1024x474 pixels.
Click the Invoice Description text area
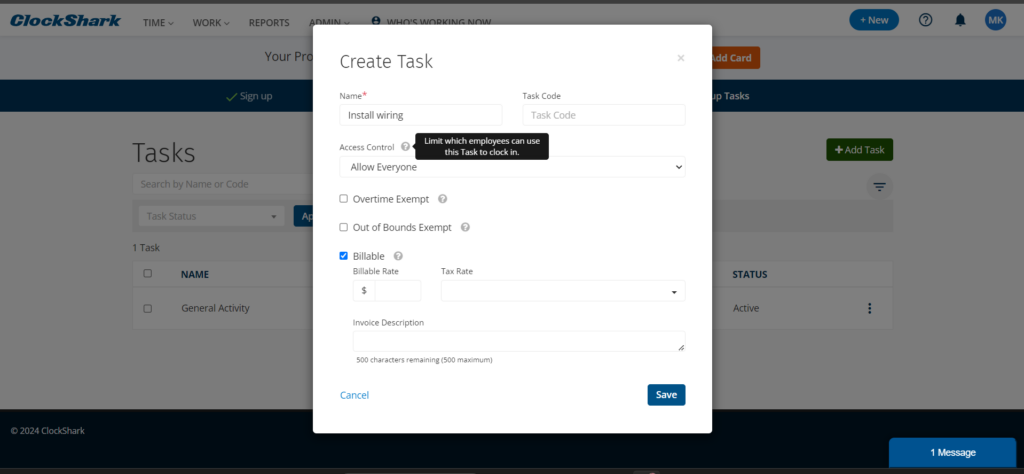click(519, 341)
